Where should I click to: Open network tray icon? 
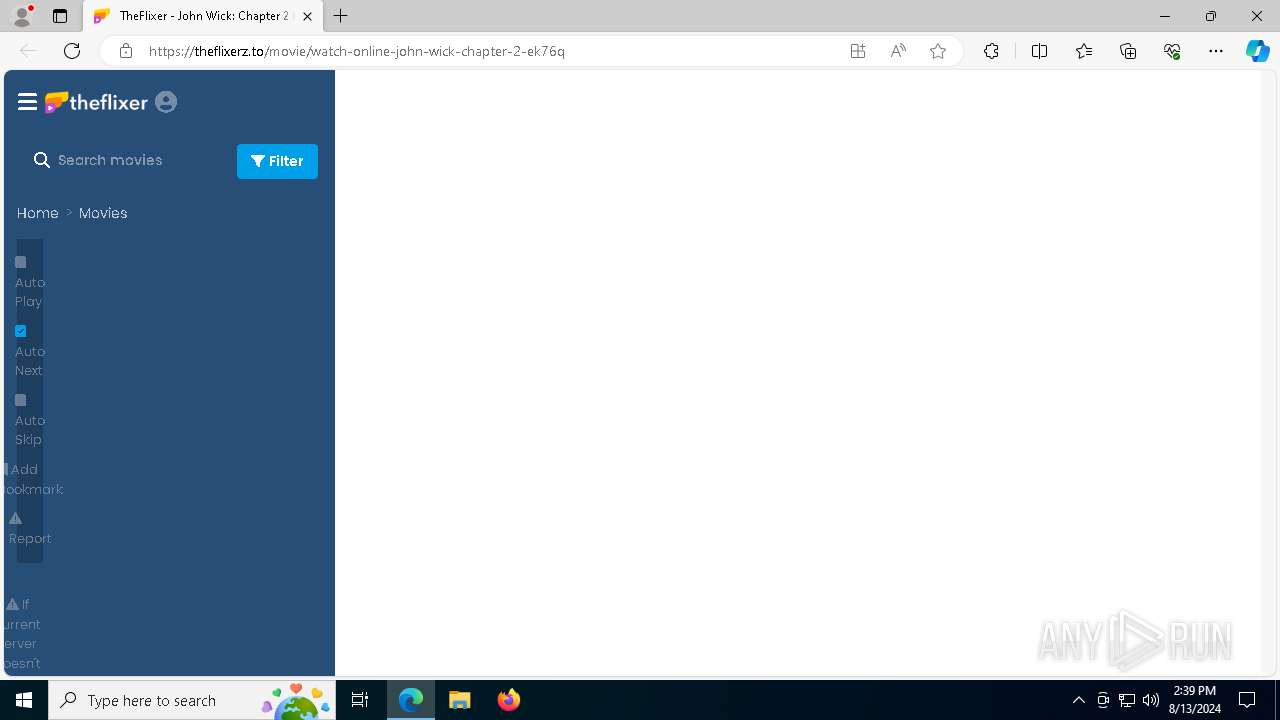pos(1127,700)
